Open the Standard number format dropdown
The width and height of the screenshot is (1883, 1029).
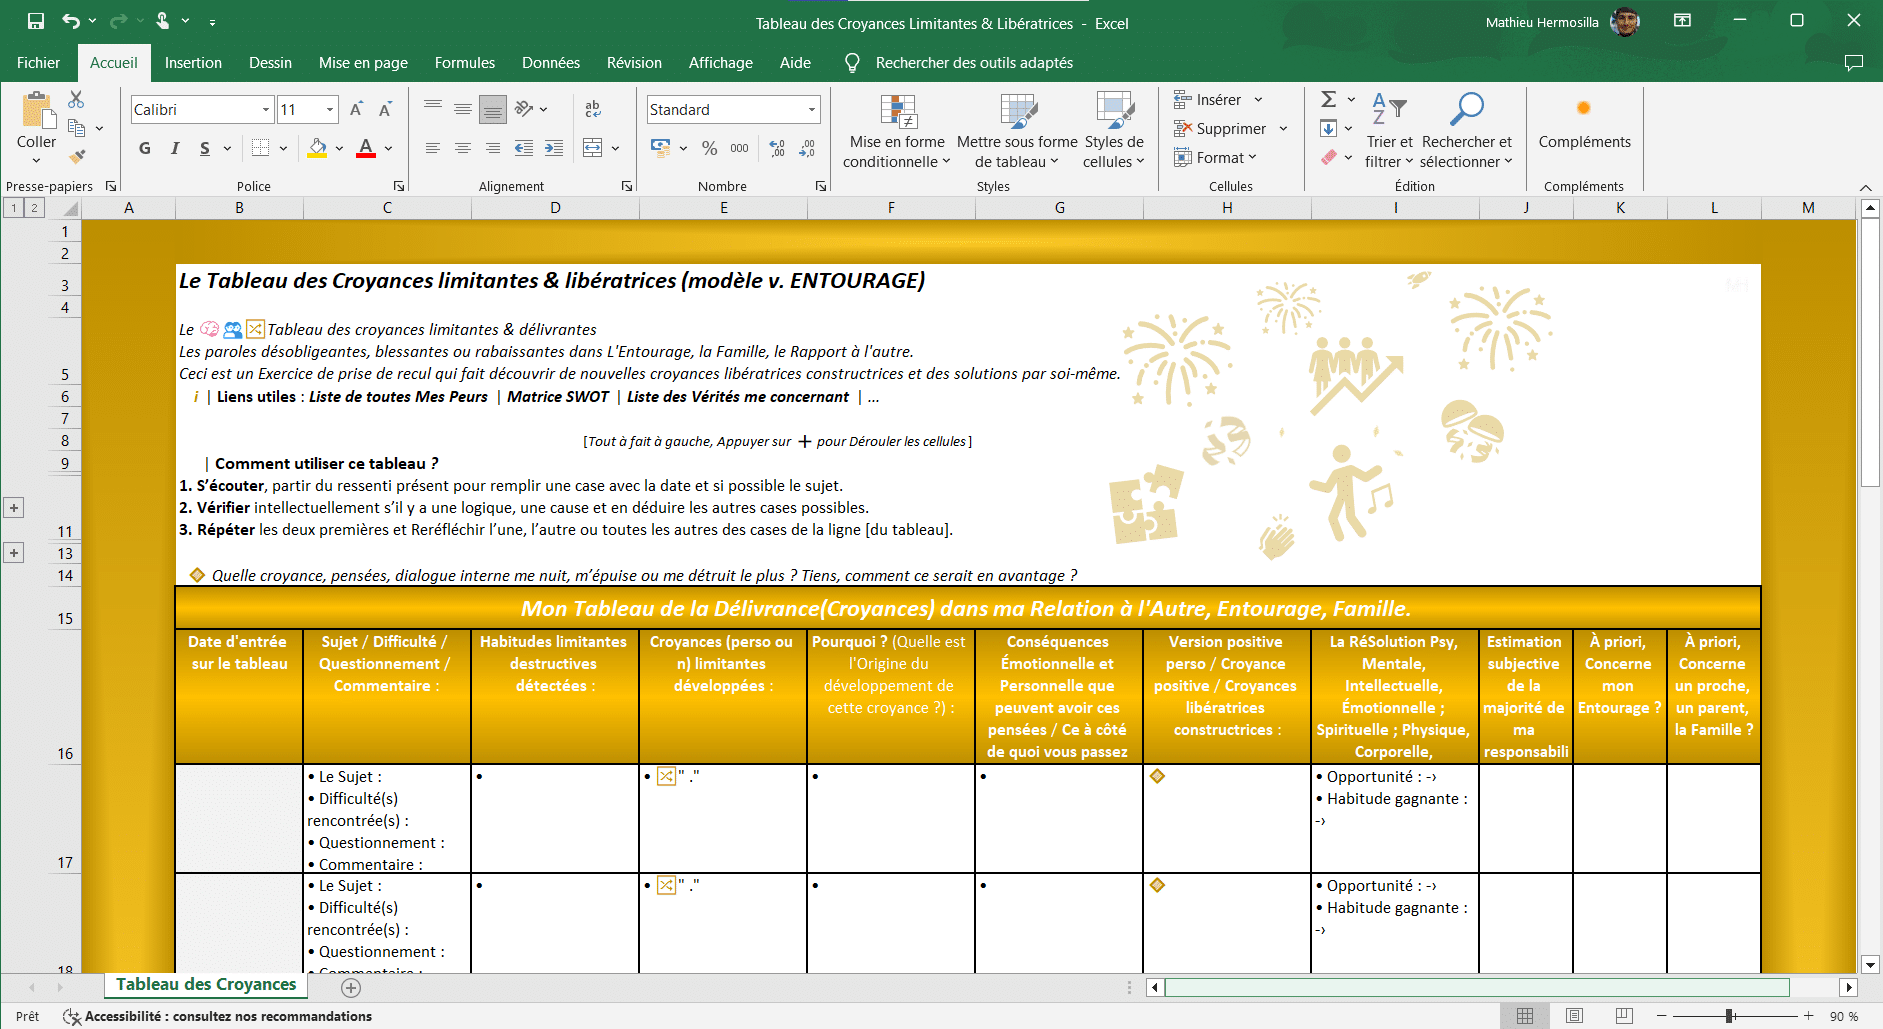[811, 110]
